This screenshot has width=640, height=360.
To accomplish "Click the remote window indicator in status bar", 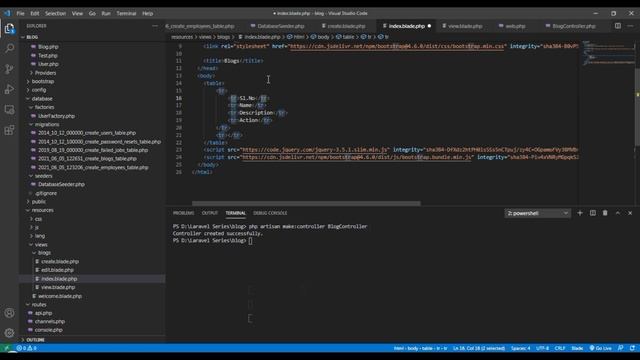I will coord(6,348).
